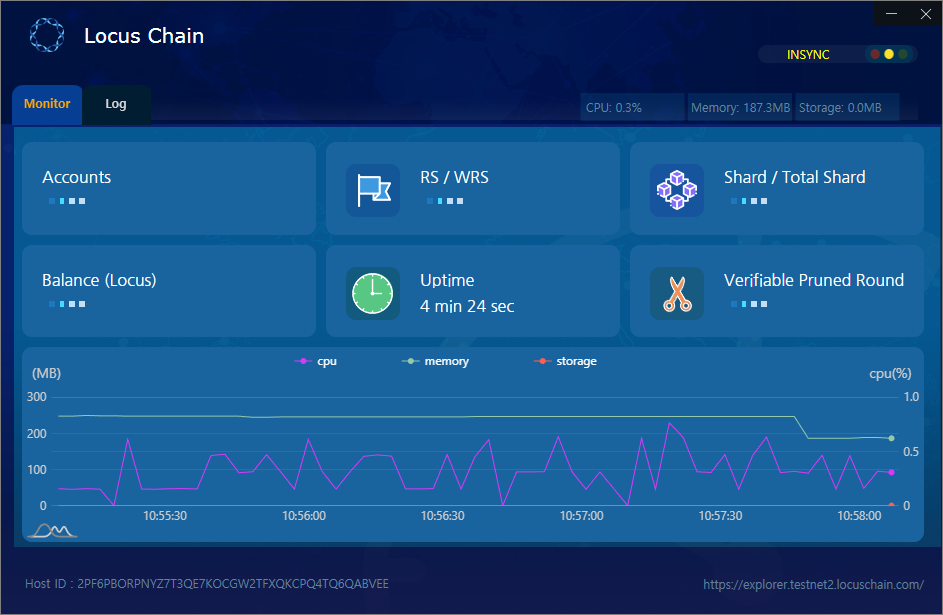Click the yellow status indicator light

tap(889, 55)
